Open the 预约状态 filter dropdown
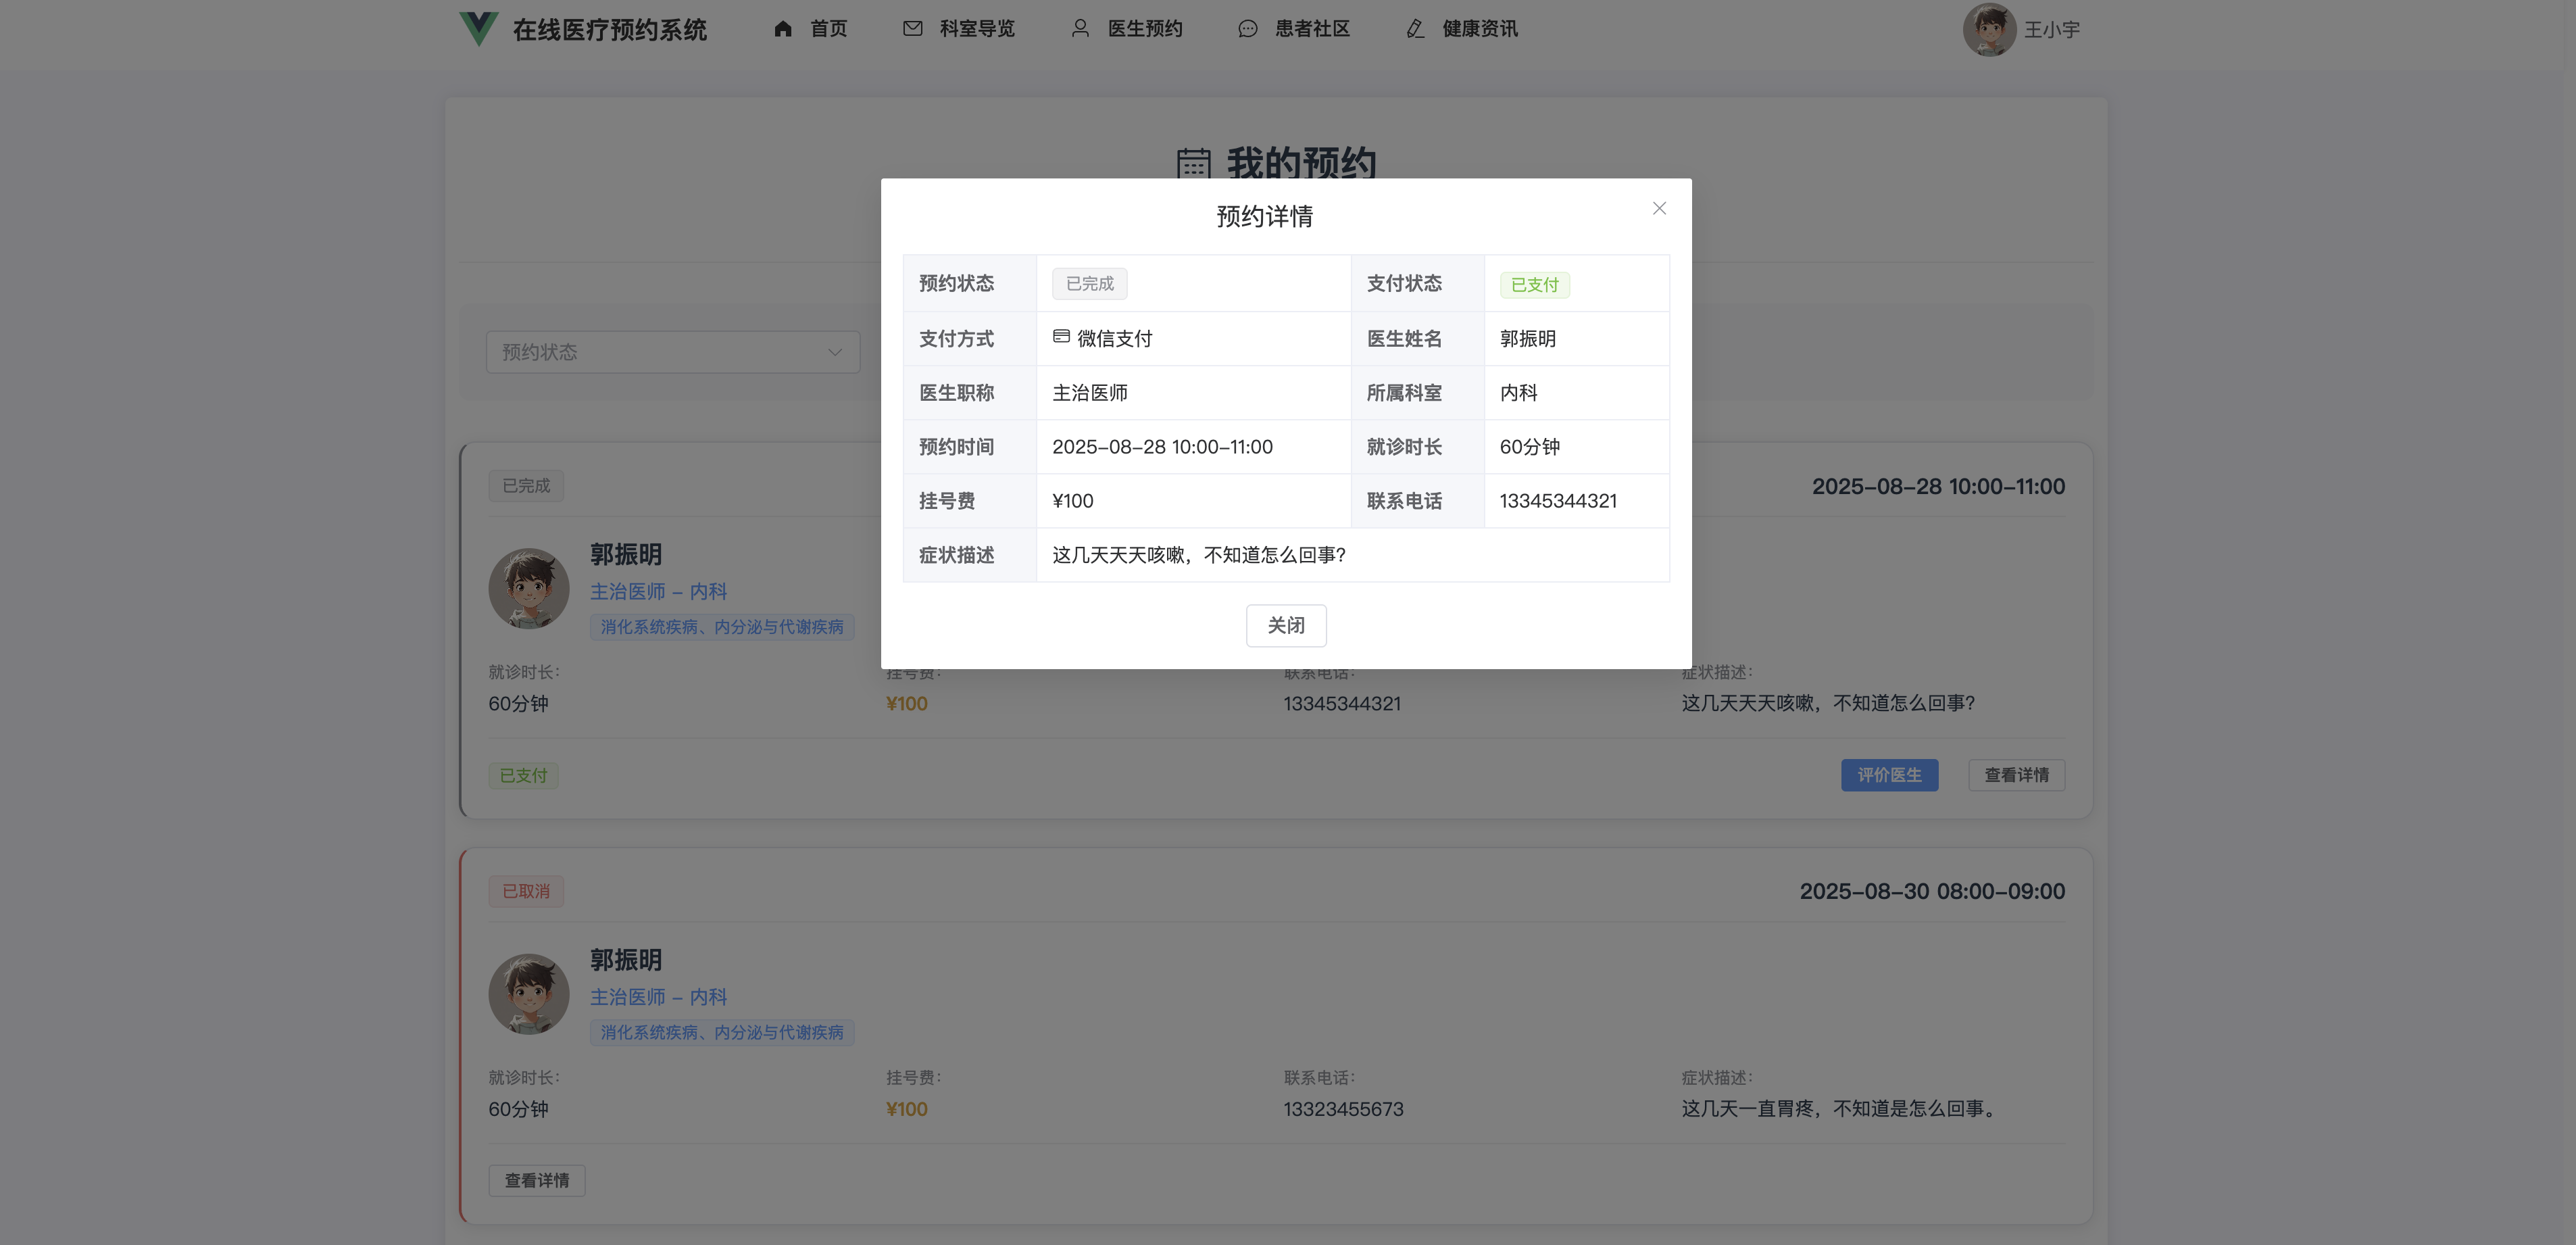This screenshot has width=2576, height=1245. pos(660,352)
